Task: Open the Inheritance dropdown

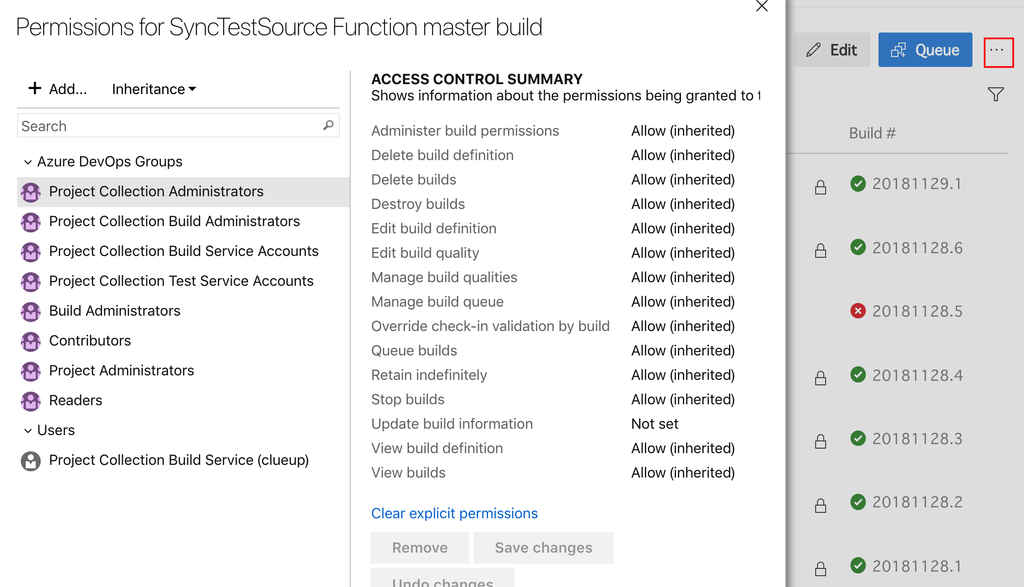Action: coord(153,89)
